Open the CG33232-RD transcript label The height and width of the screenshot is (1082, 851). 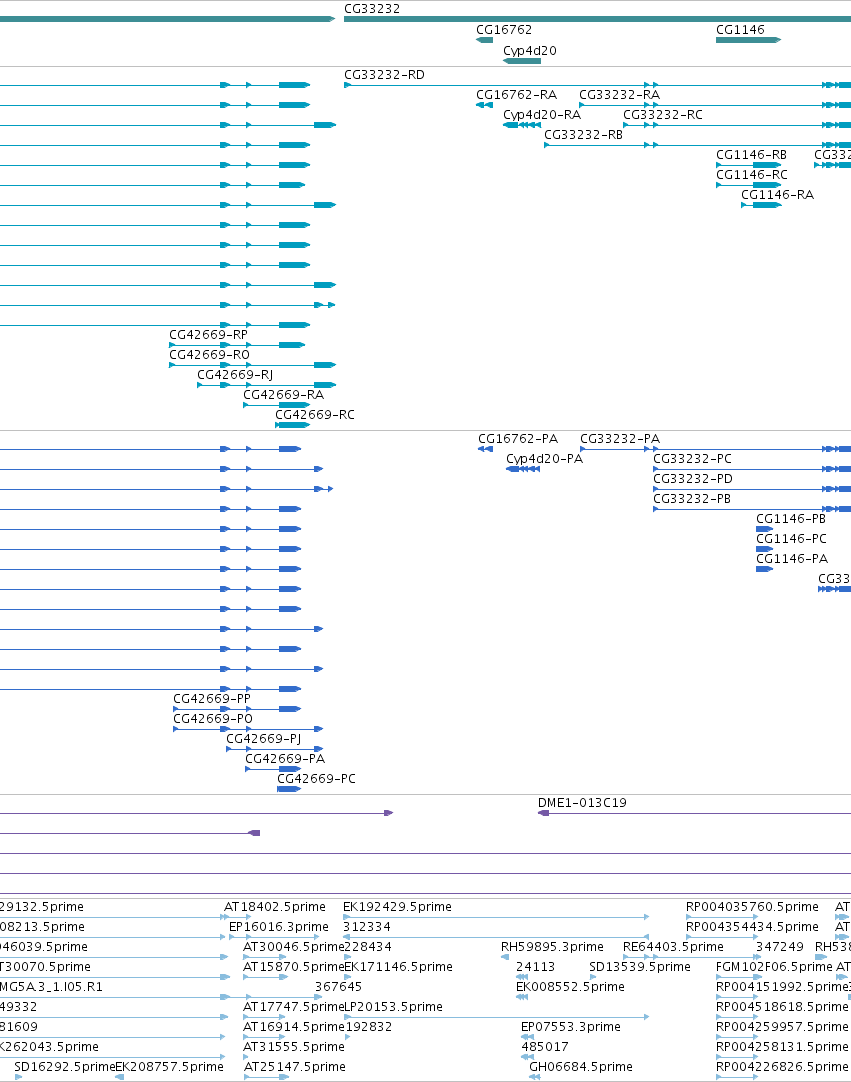[384, 75]
